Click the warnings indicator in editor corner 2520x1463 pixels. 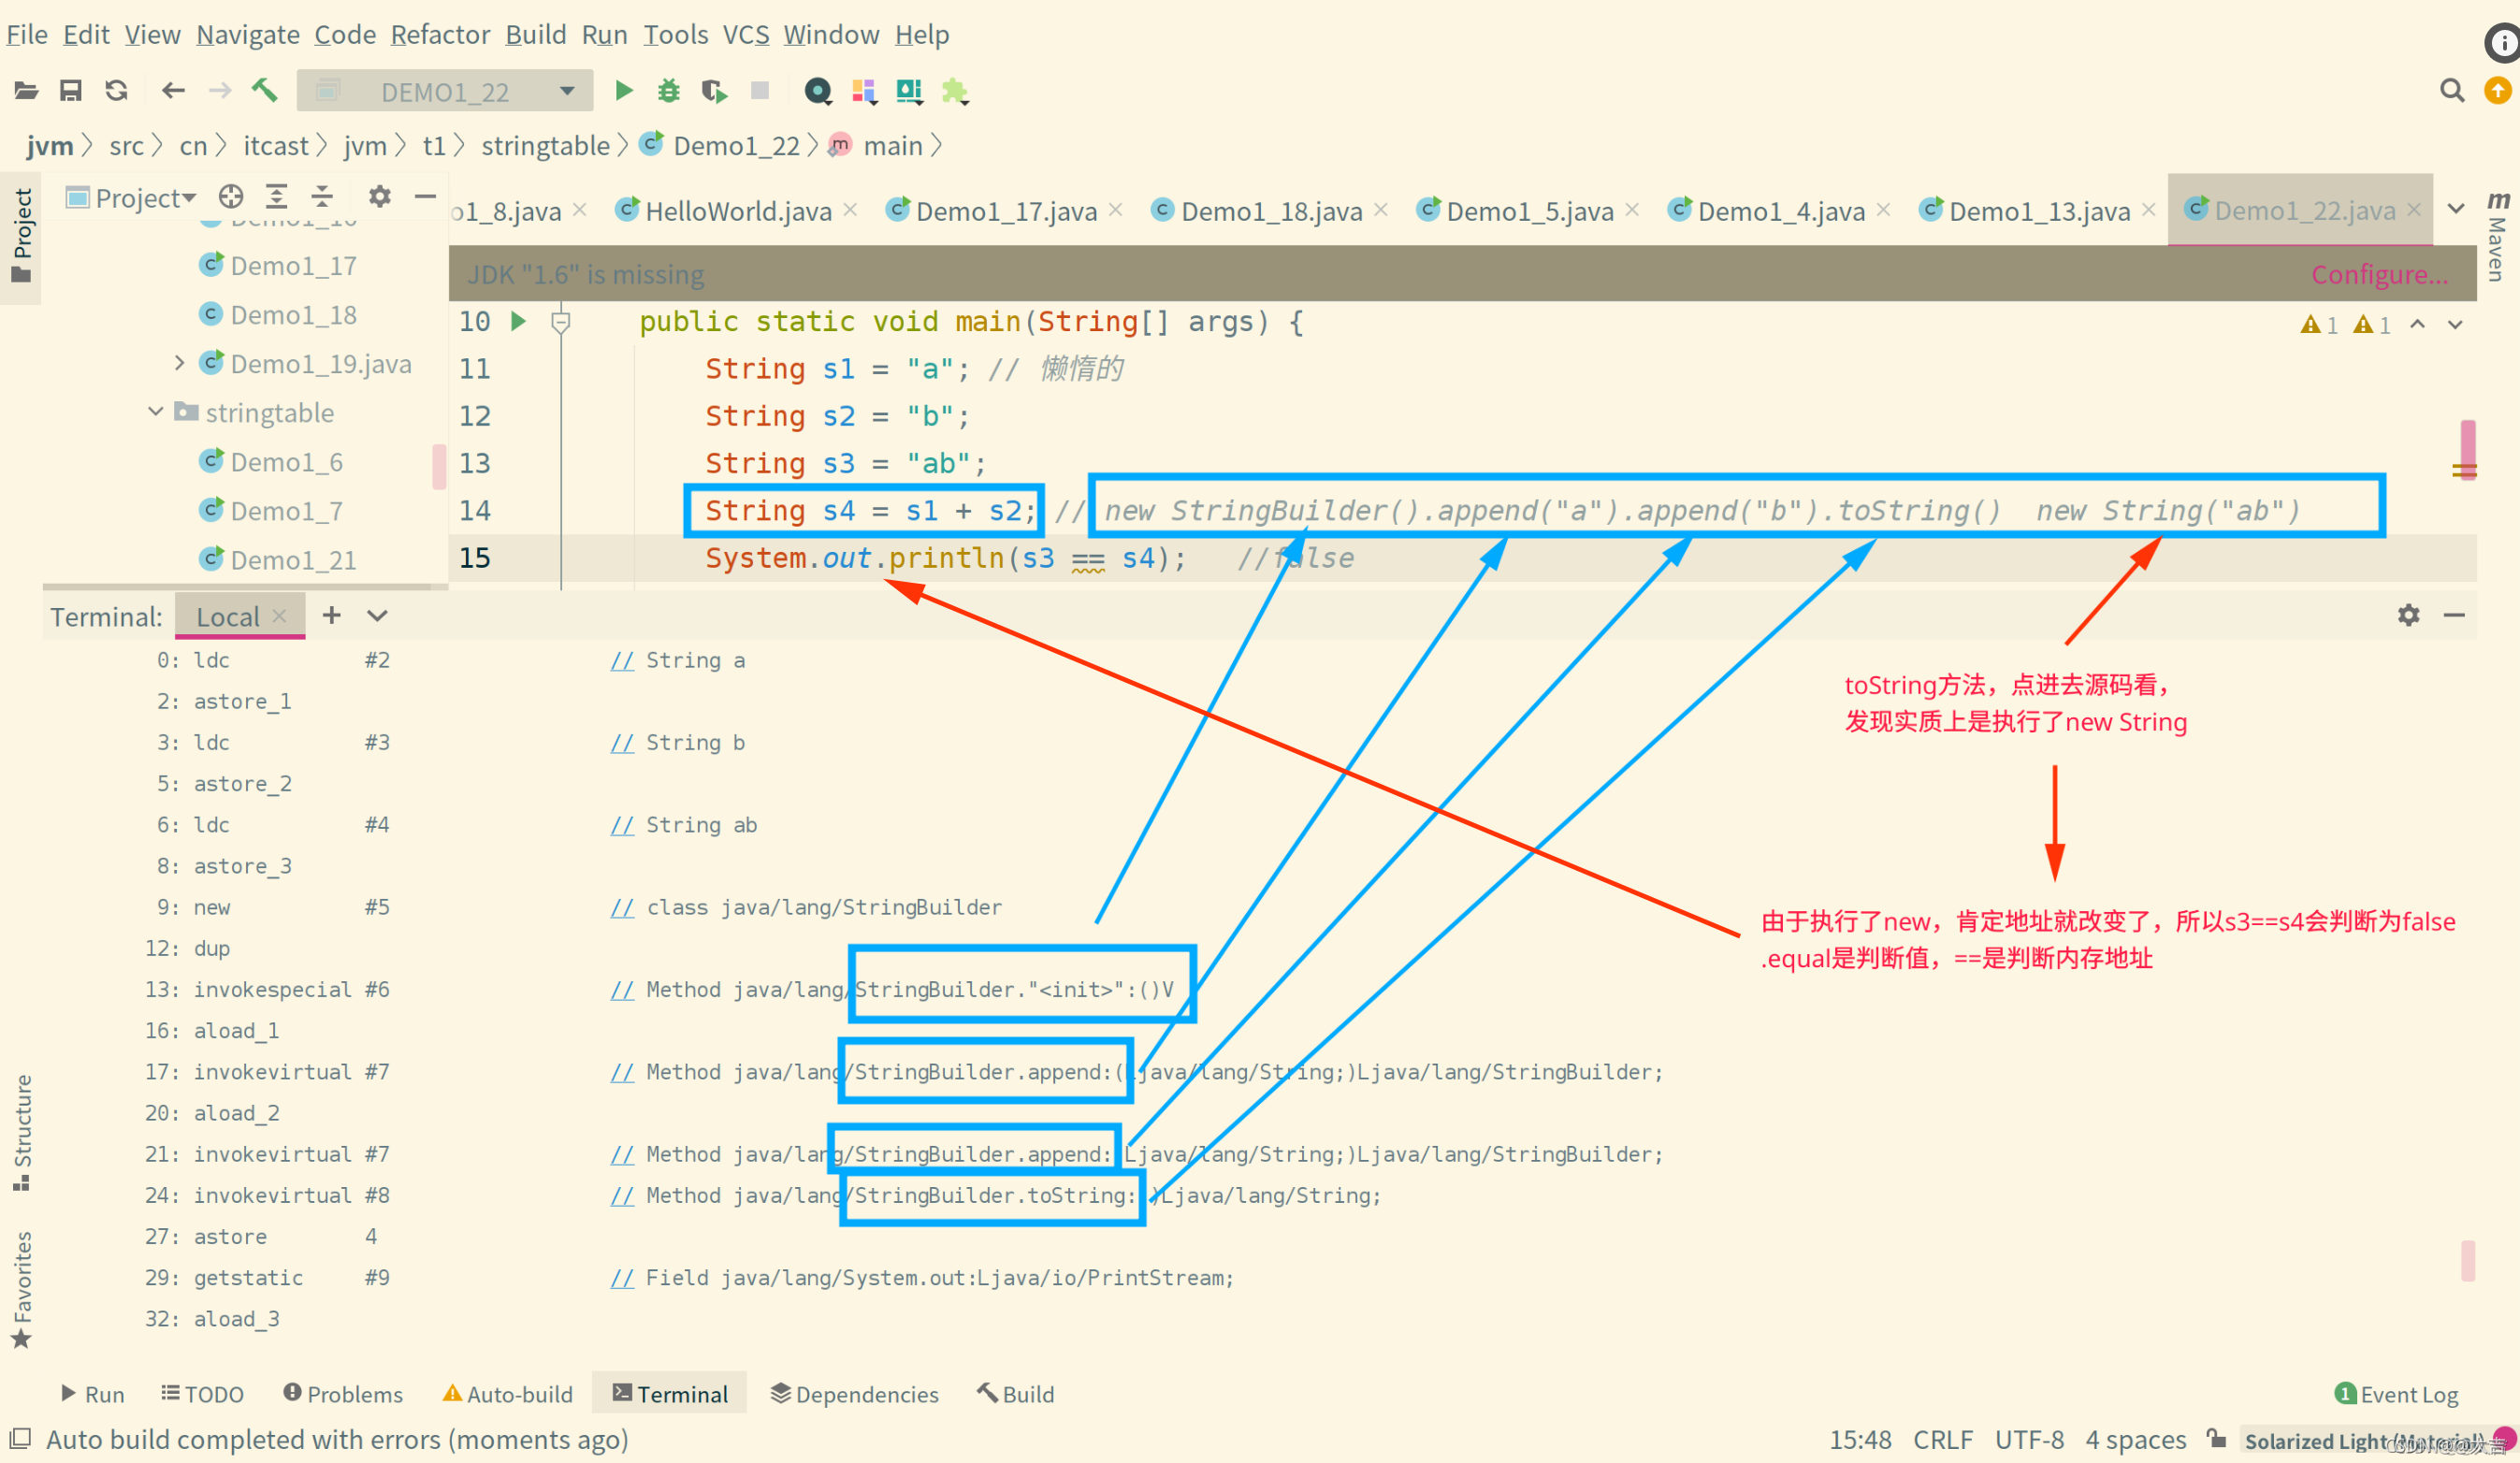2345,324
